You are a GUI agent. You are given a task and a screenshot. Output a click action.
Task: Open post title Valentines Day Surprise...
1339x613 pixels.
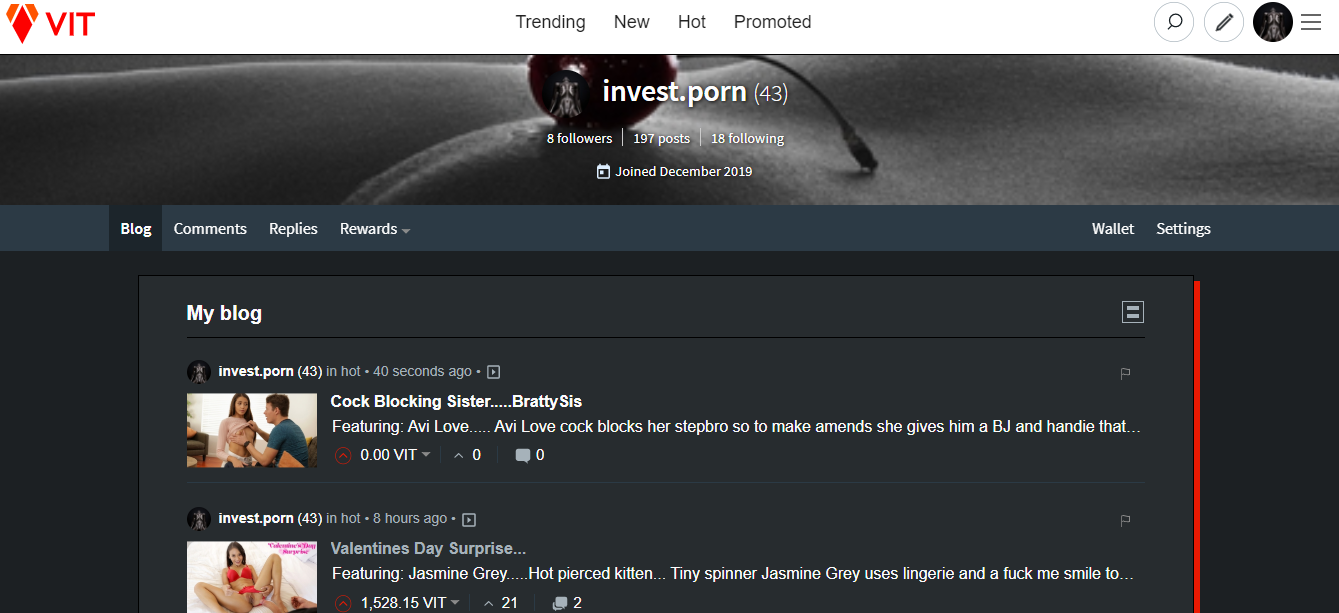pyautogui.click(x=428, y=548)
